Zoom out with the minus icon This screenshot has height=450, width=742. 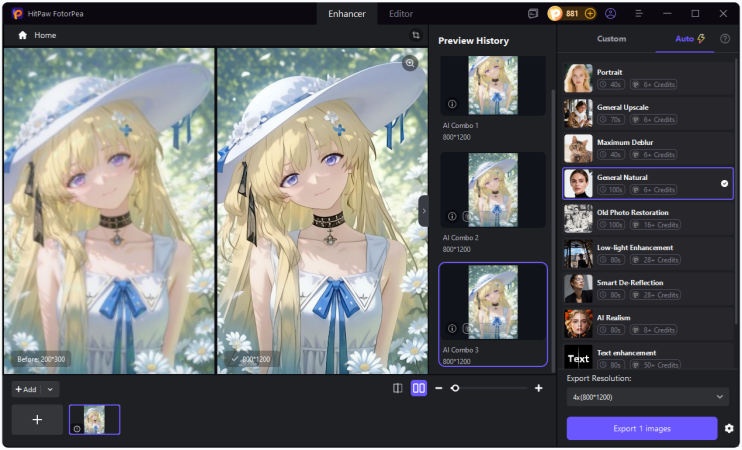(439, 388)
